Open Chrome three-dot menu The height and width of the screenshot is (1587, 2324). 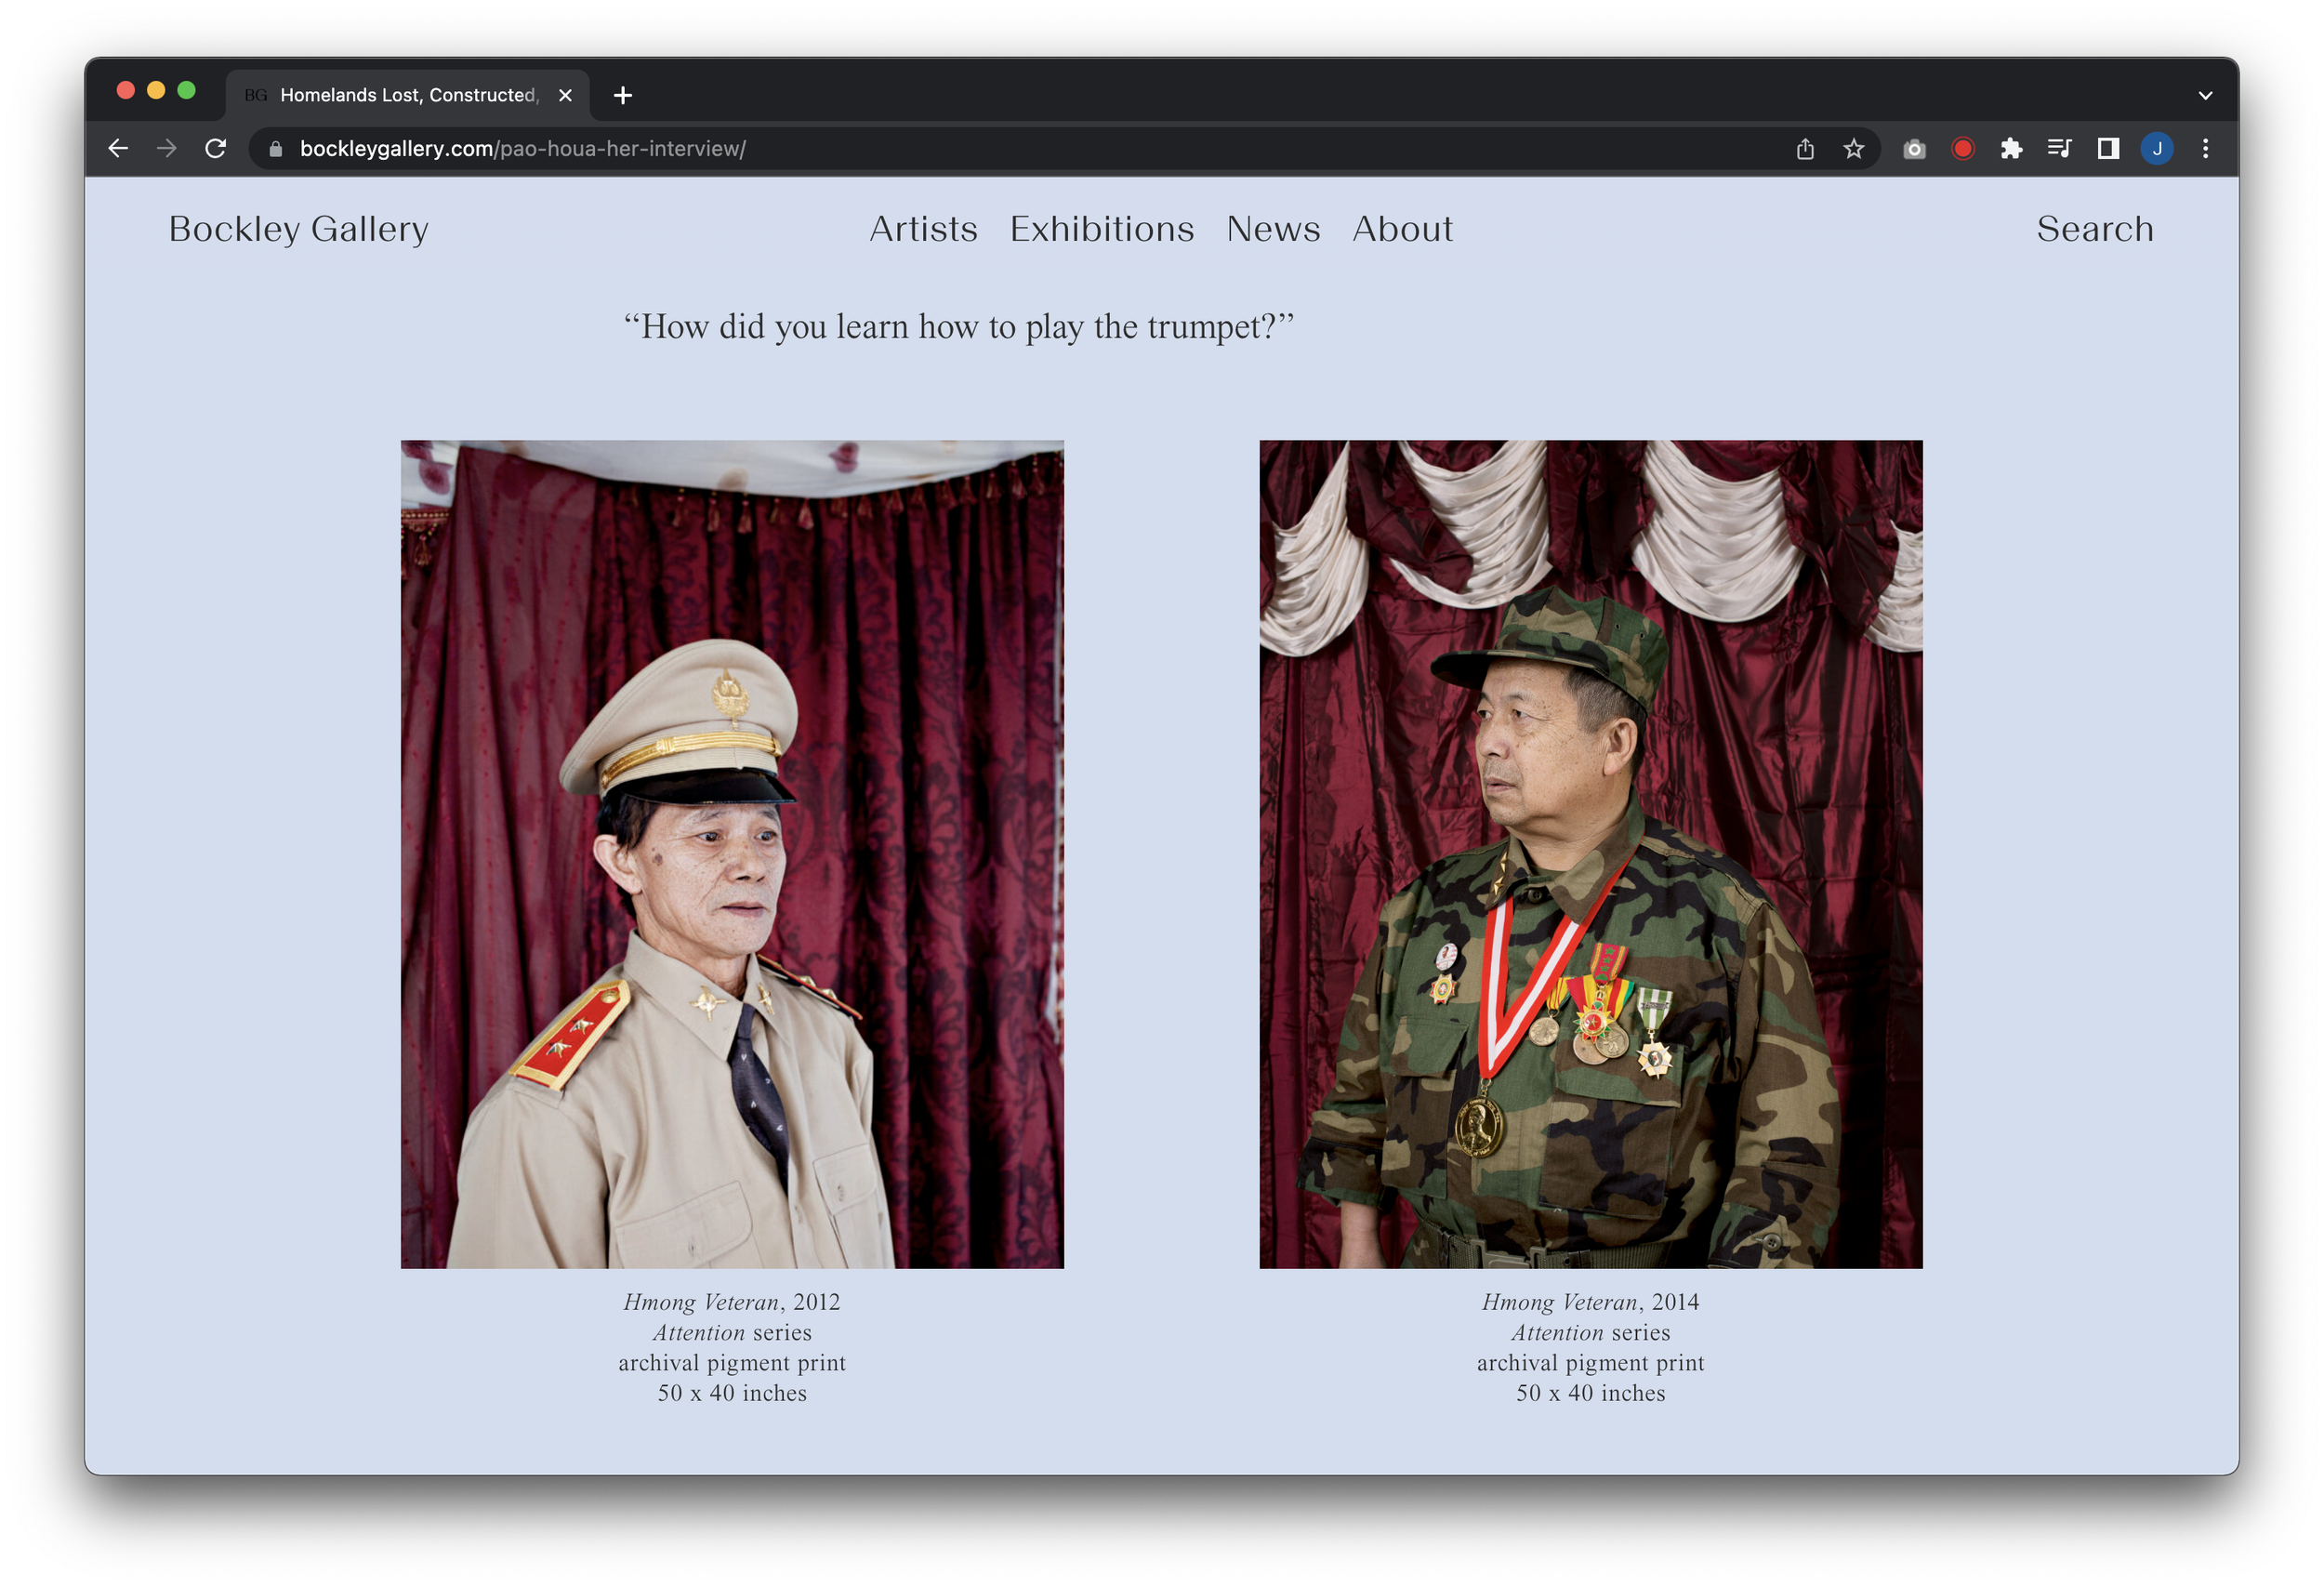[2205, 149]
